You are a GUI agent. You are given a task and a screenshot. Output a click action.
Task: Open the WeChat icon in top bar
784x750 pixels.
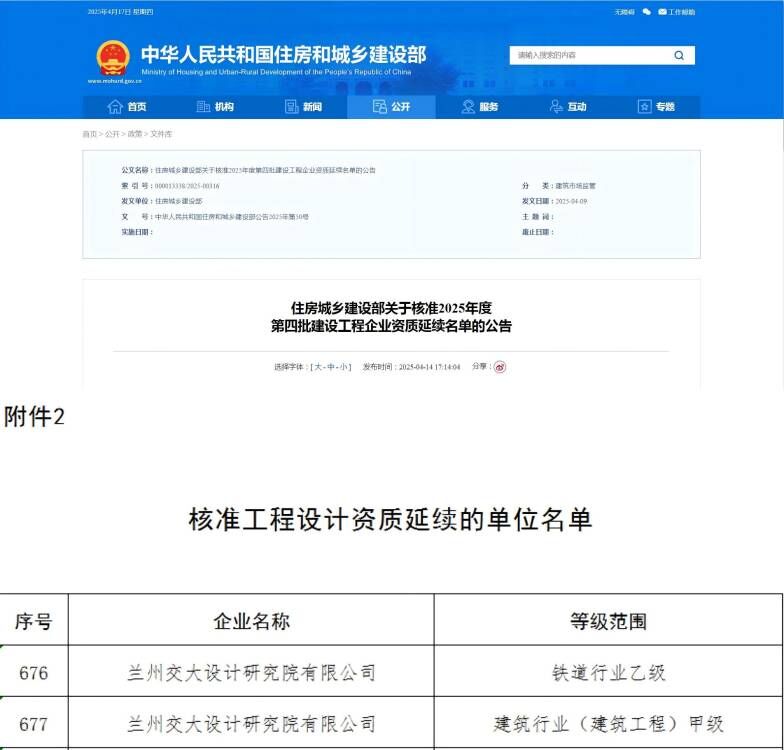(x=647, y=12)
